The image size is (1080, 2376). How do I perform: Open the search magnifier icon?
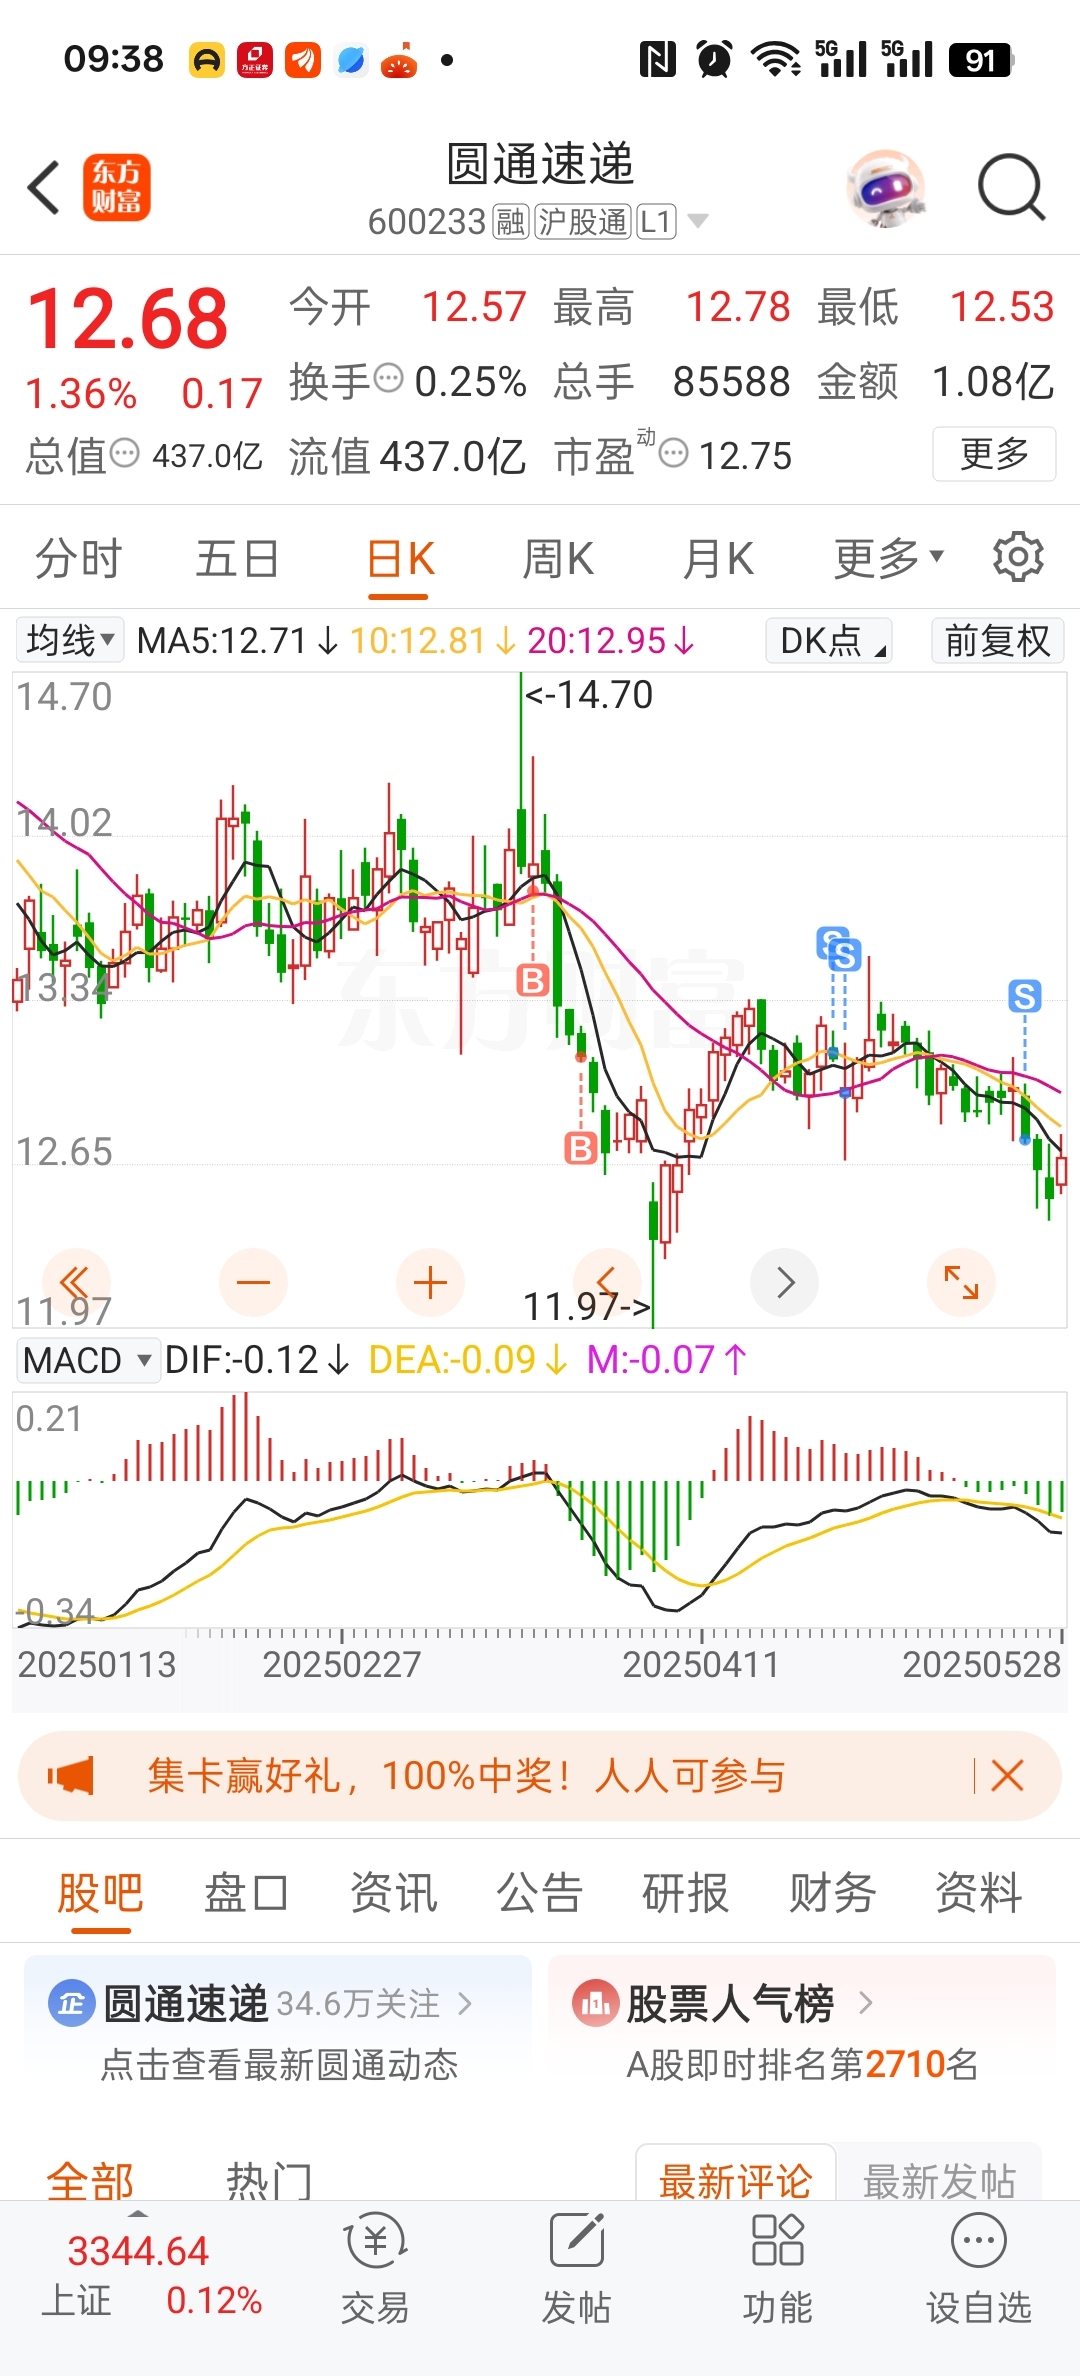coord(1011,187)
